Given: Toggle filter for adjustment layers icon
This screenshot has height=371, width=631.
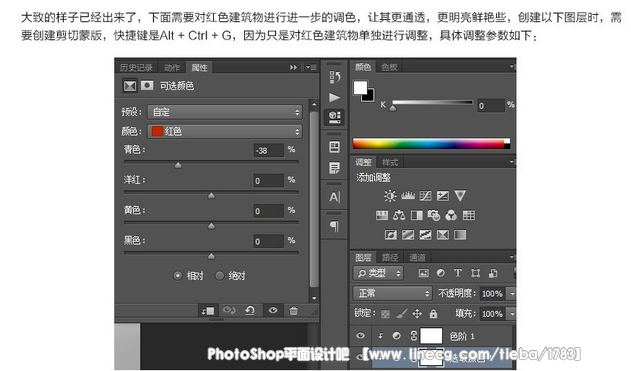Looking at the screenshot, I should (441, 273).
